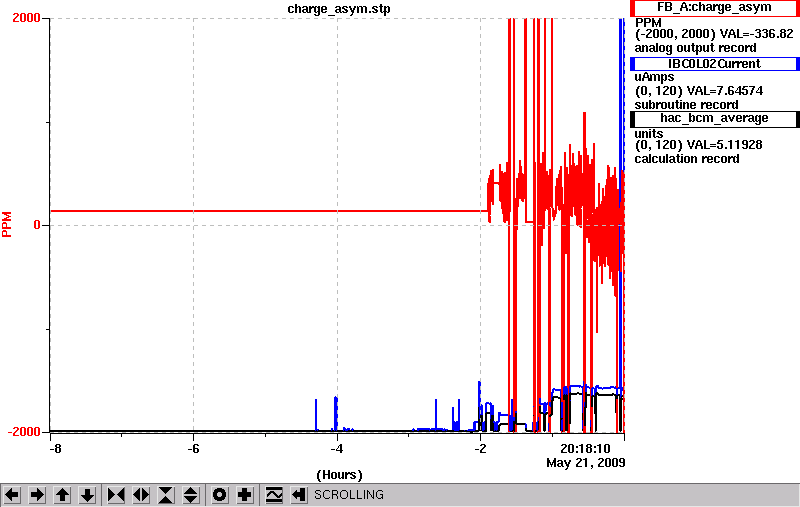
Task: Click the plus crosshair icon
Action: pyautogui.click(x=245, y=495)
